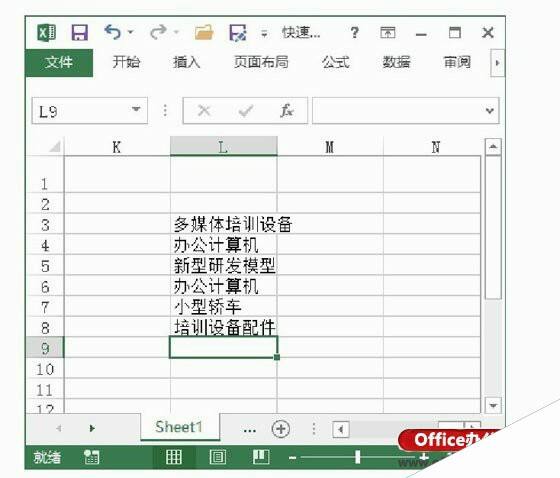Click the Open folder icon
Viewport: 560px width, 478px height.
(x=204, y=33)
